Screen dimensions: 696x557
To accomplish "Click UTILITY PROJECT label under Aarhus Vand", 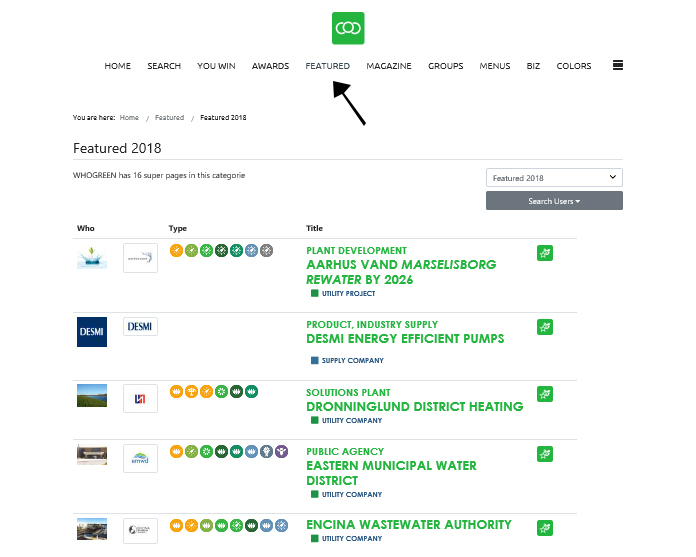I will [348, 293].
